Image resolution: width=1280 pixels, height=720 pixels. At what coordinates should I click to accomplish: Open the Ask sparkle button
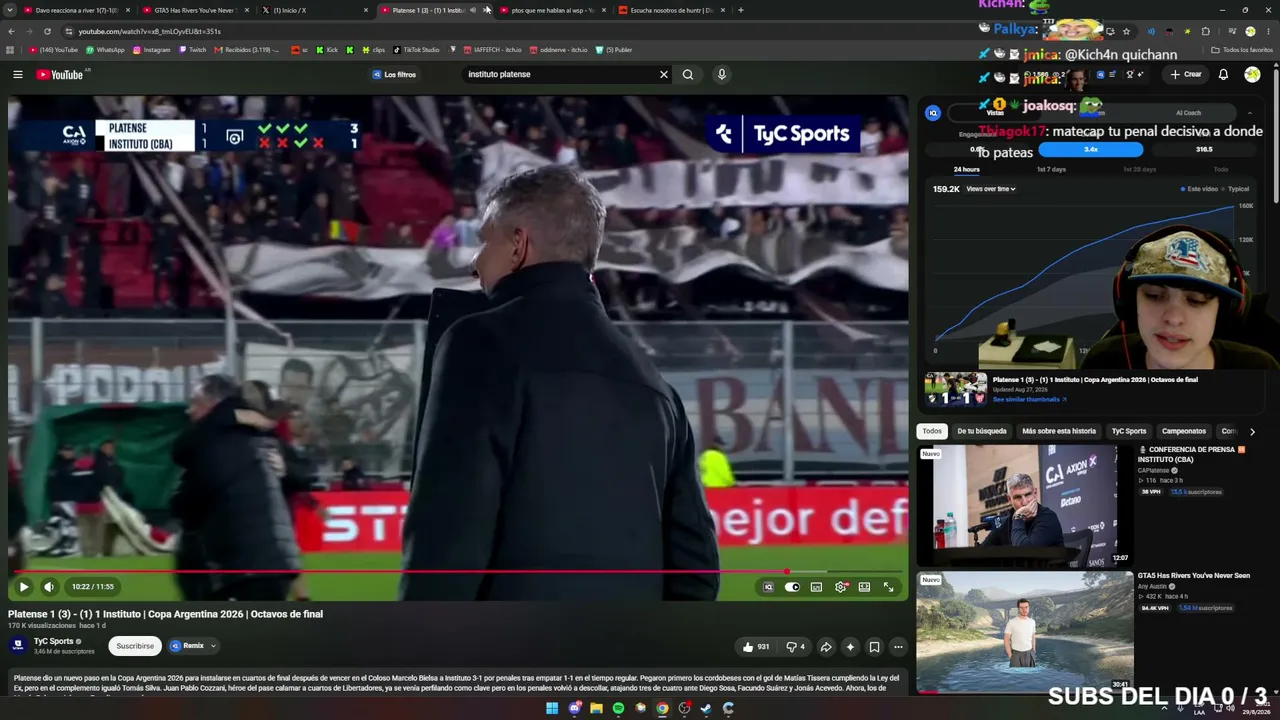(850, 647)
